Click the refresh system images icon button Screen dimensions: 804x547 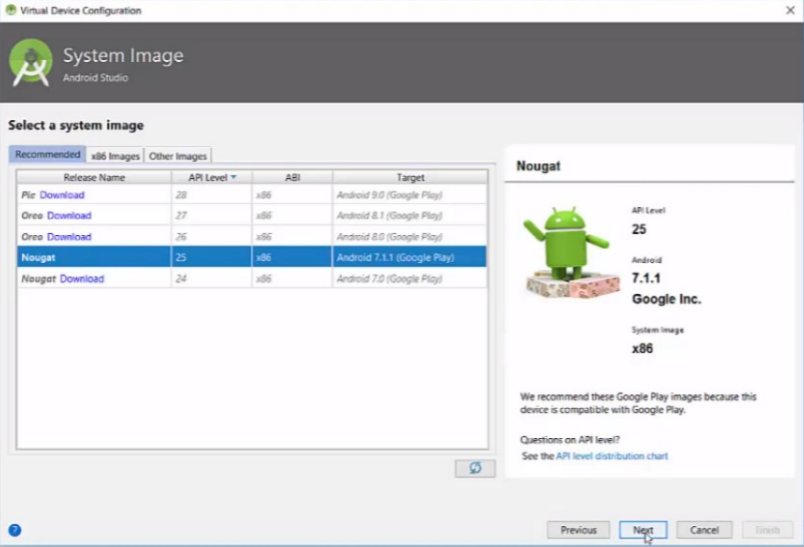coord(475,468)
